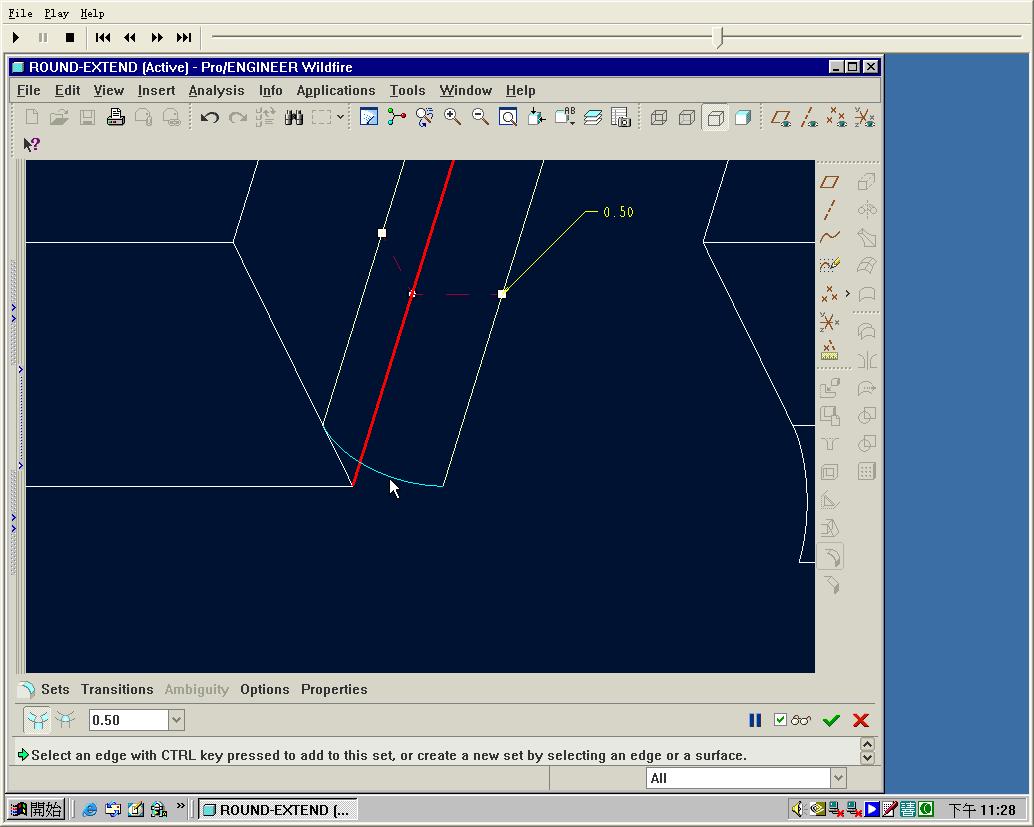The height and width of the screenshot is (827, 1034).
Task: Expand the Datum Point flyout arrow
Action: tap(847, 293)
